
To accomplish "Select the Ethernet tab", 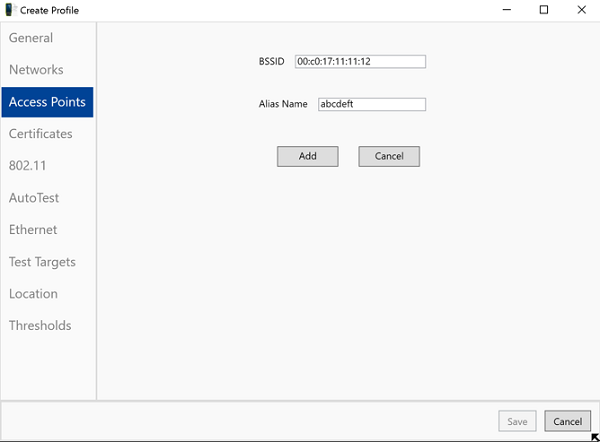I will 33,230.
